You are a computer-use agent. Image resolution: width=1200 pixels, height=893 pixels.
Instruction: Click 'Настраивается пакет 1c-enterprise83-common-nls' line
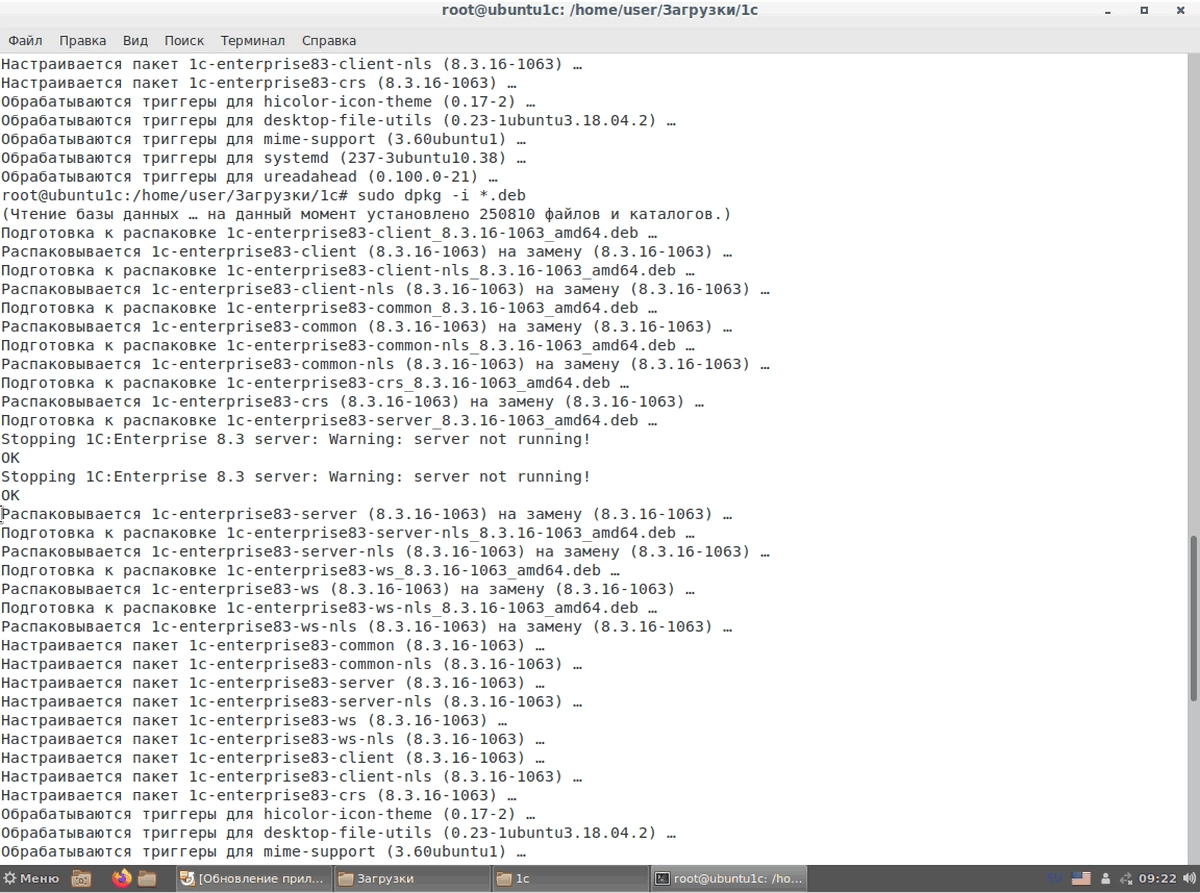292,664
